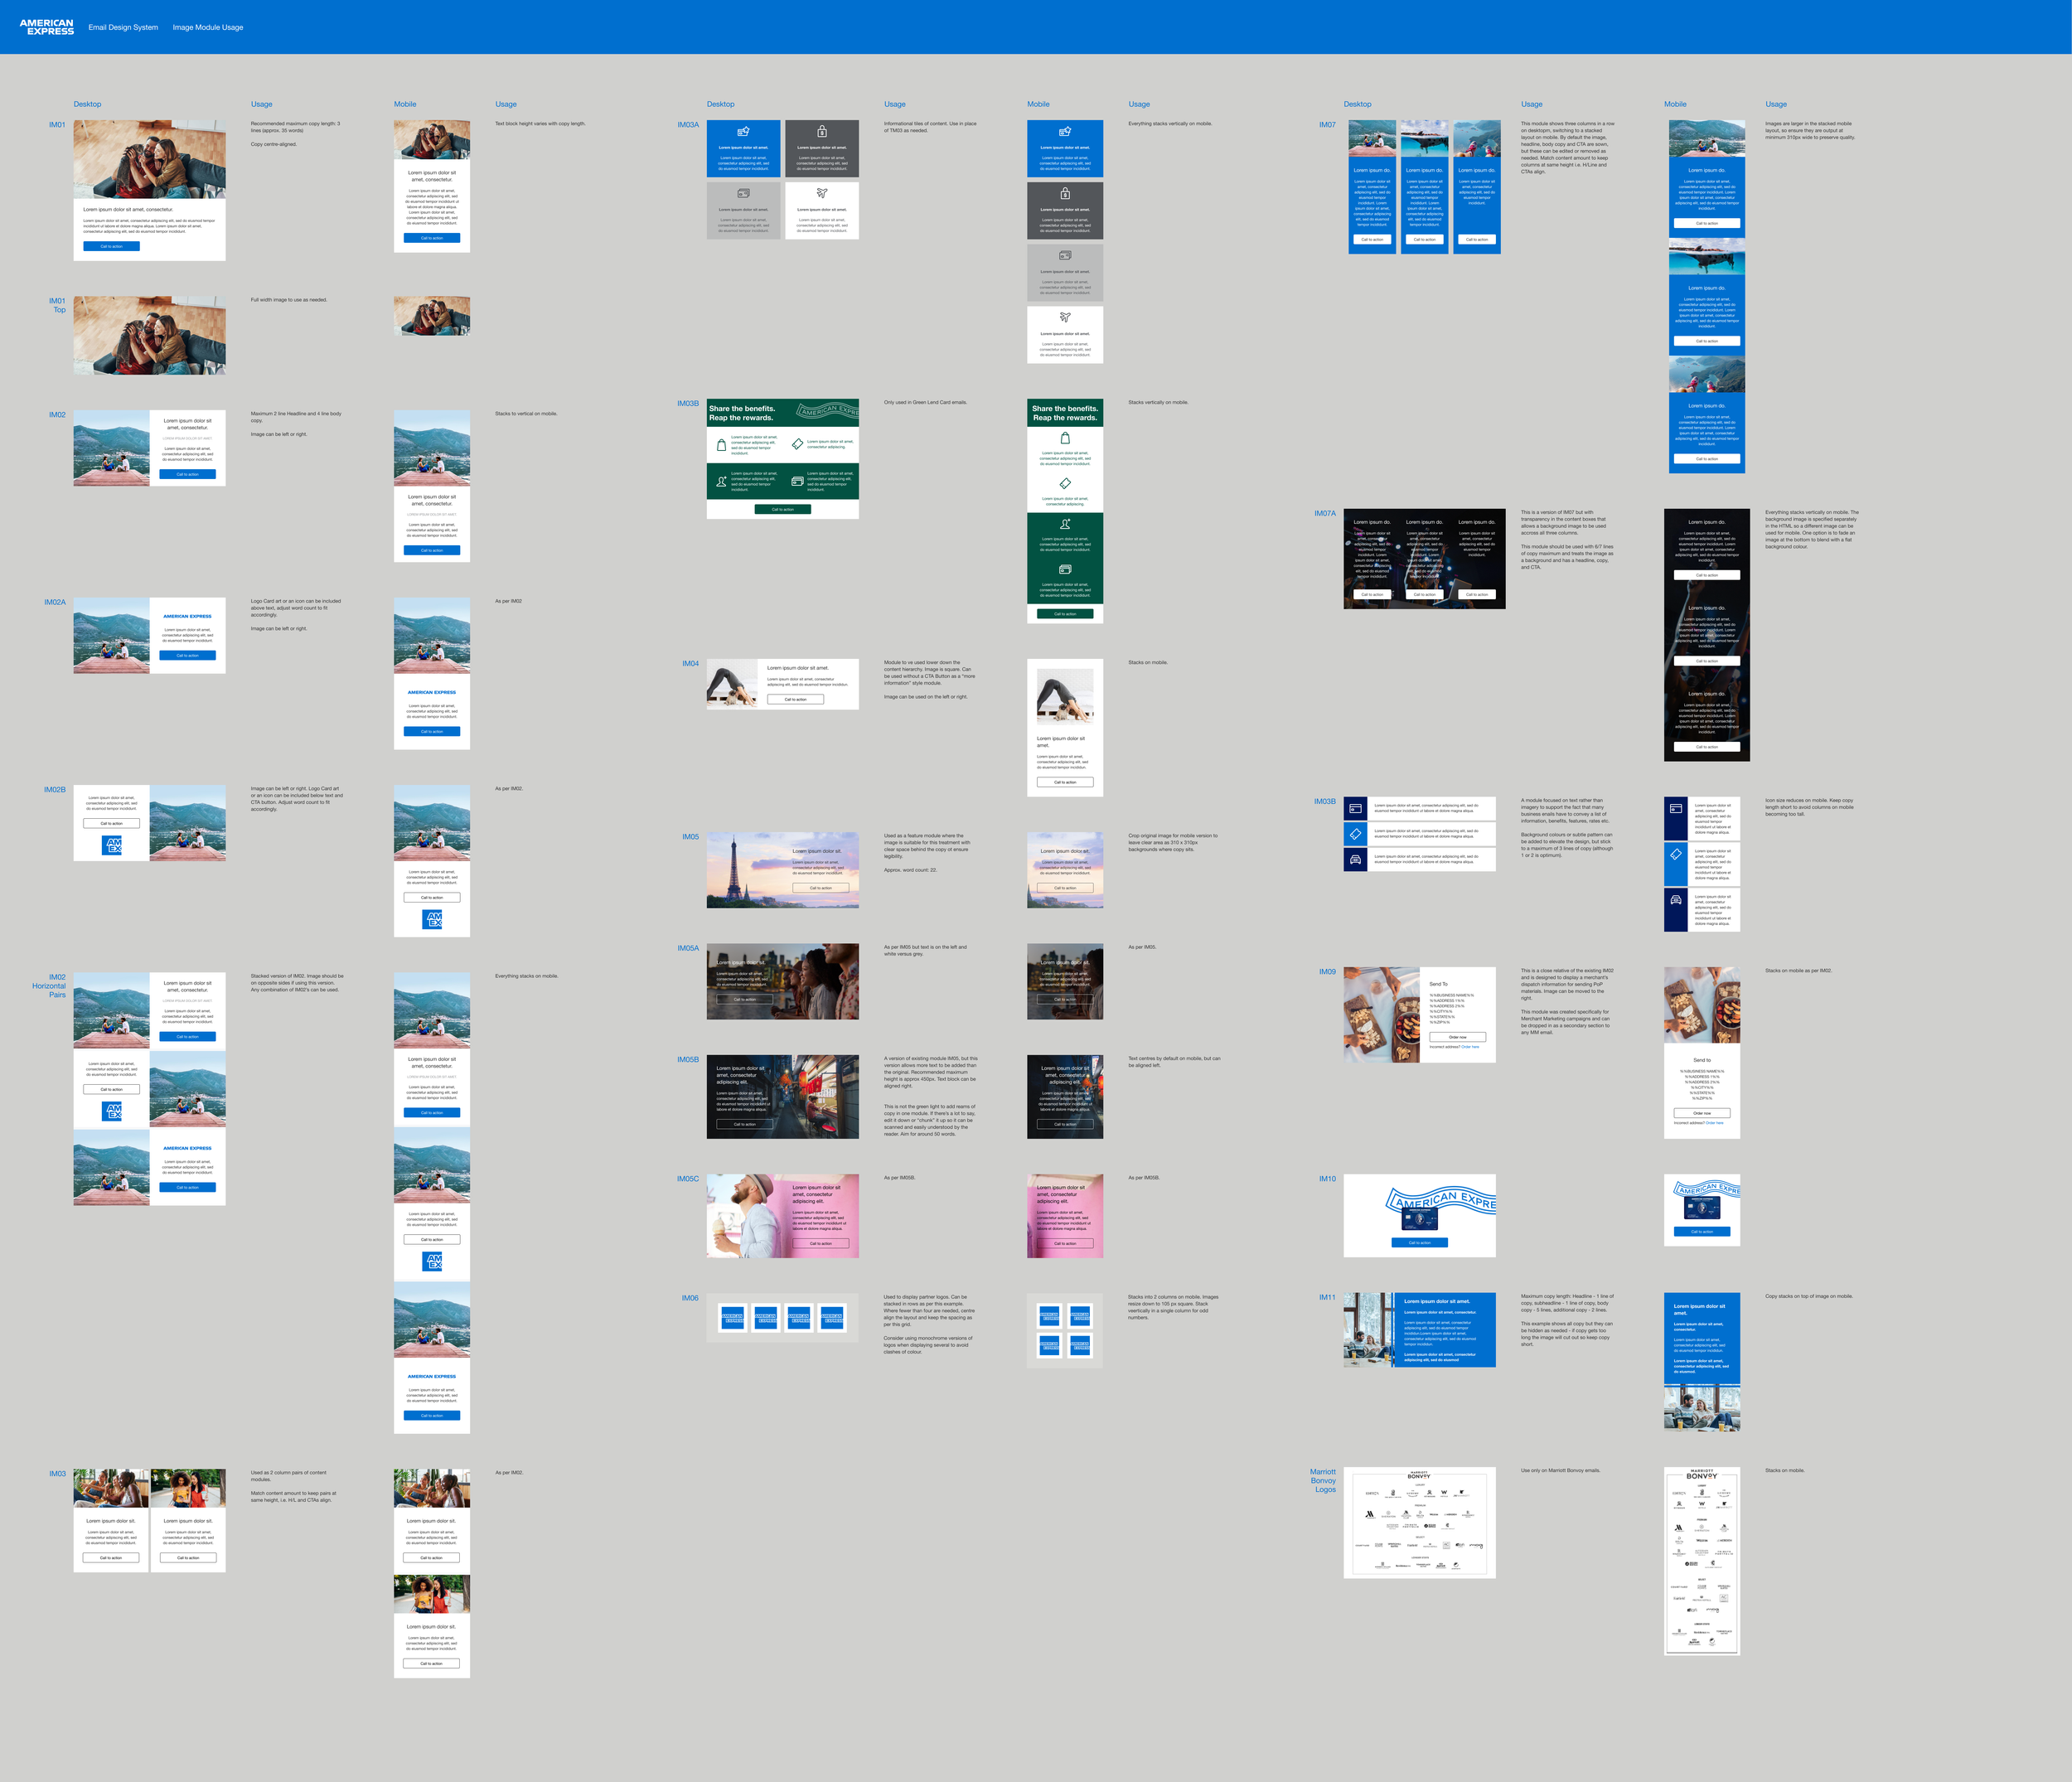2072x1782 pixels.
Task: Click 'Only used in Green Lend Card emails.' note
Action: pos(925,402)
